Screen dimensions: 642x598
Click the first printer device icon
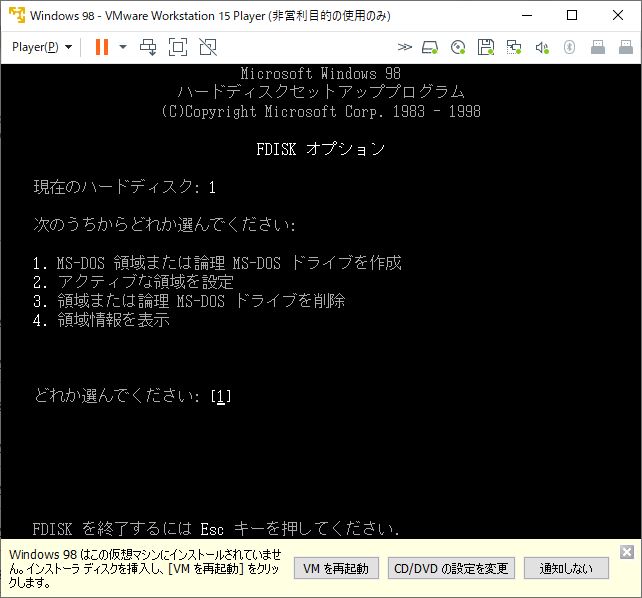pos(598,47)
